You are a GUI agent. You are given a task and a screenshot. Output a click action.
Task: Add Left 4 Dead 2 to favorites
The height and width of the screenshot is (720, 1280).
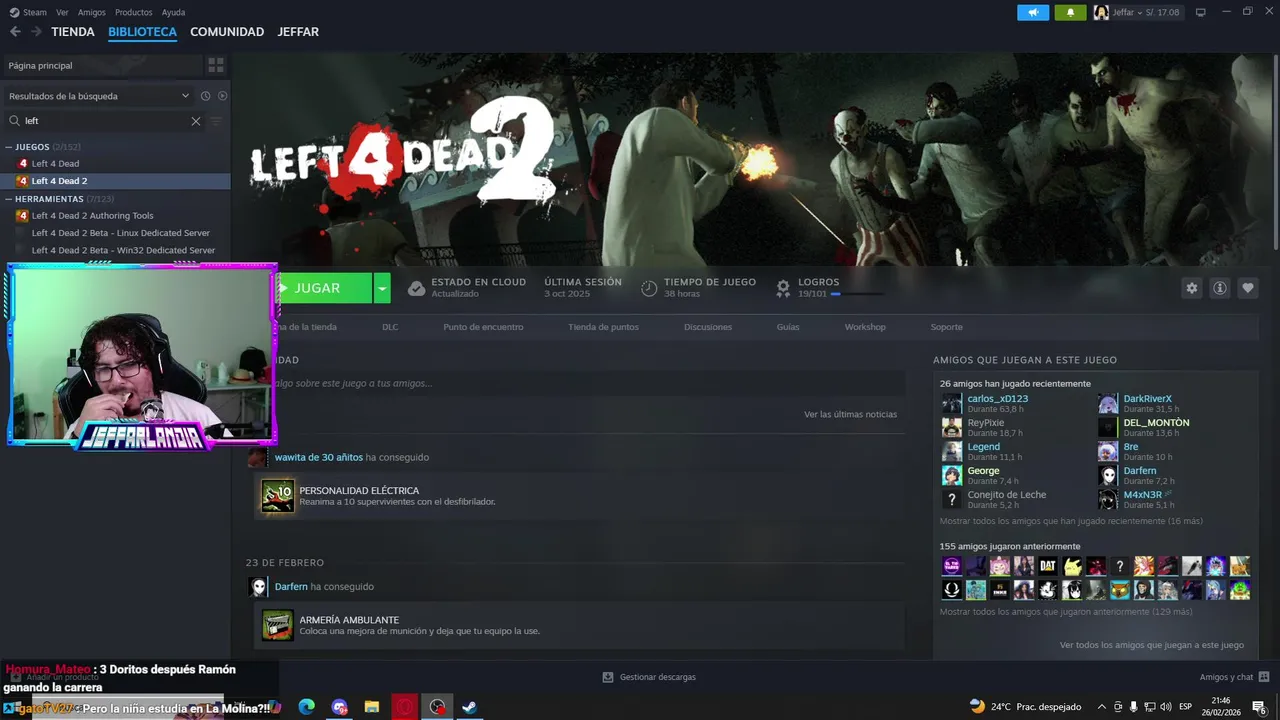[x=1247, y=288]
